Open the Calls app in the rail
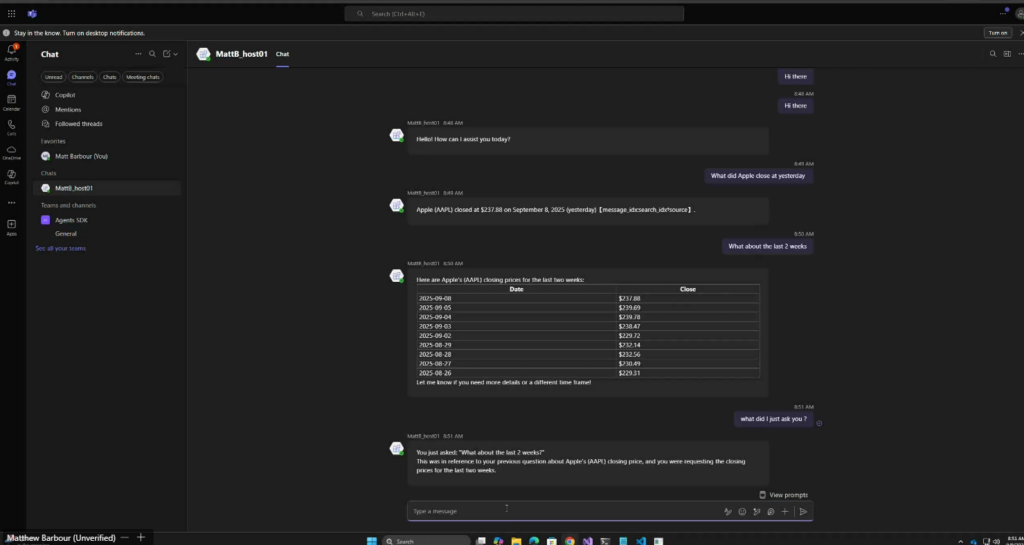1024x545 pixels. pyautogui.click(x=12, y=127)
